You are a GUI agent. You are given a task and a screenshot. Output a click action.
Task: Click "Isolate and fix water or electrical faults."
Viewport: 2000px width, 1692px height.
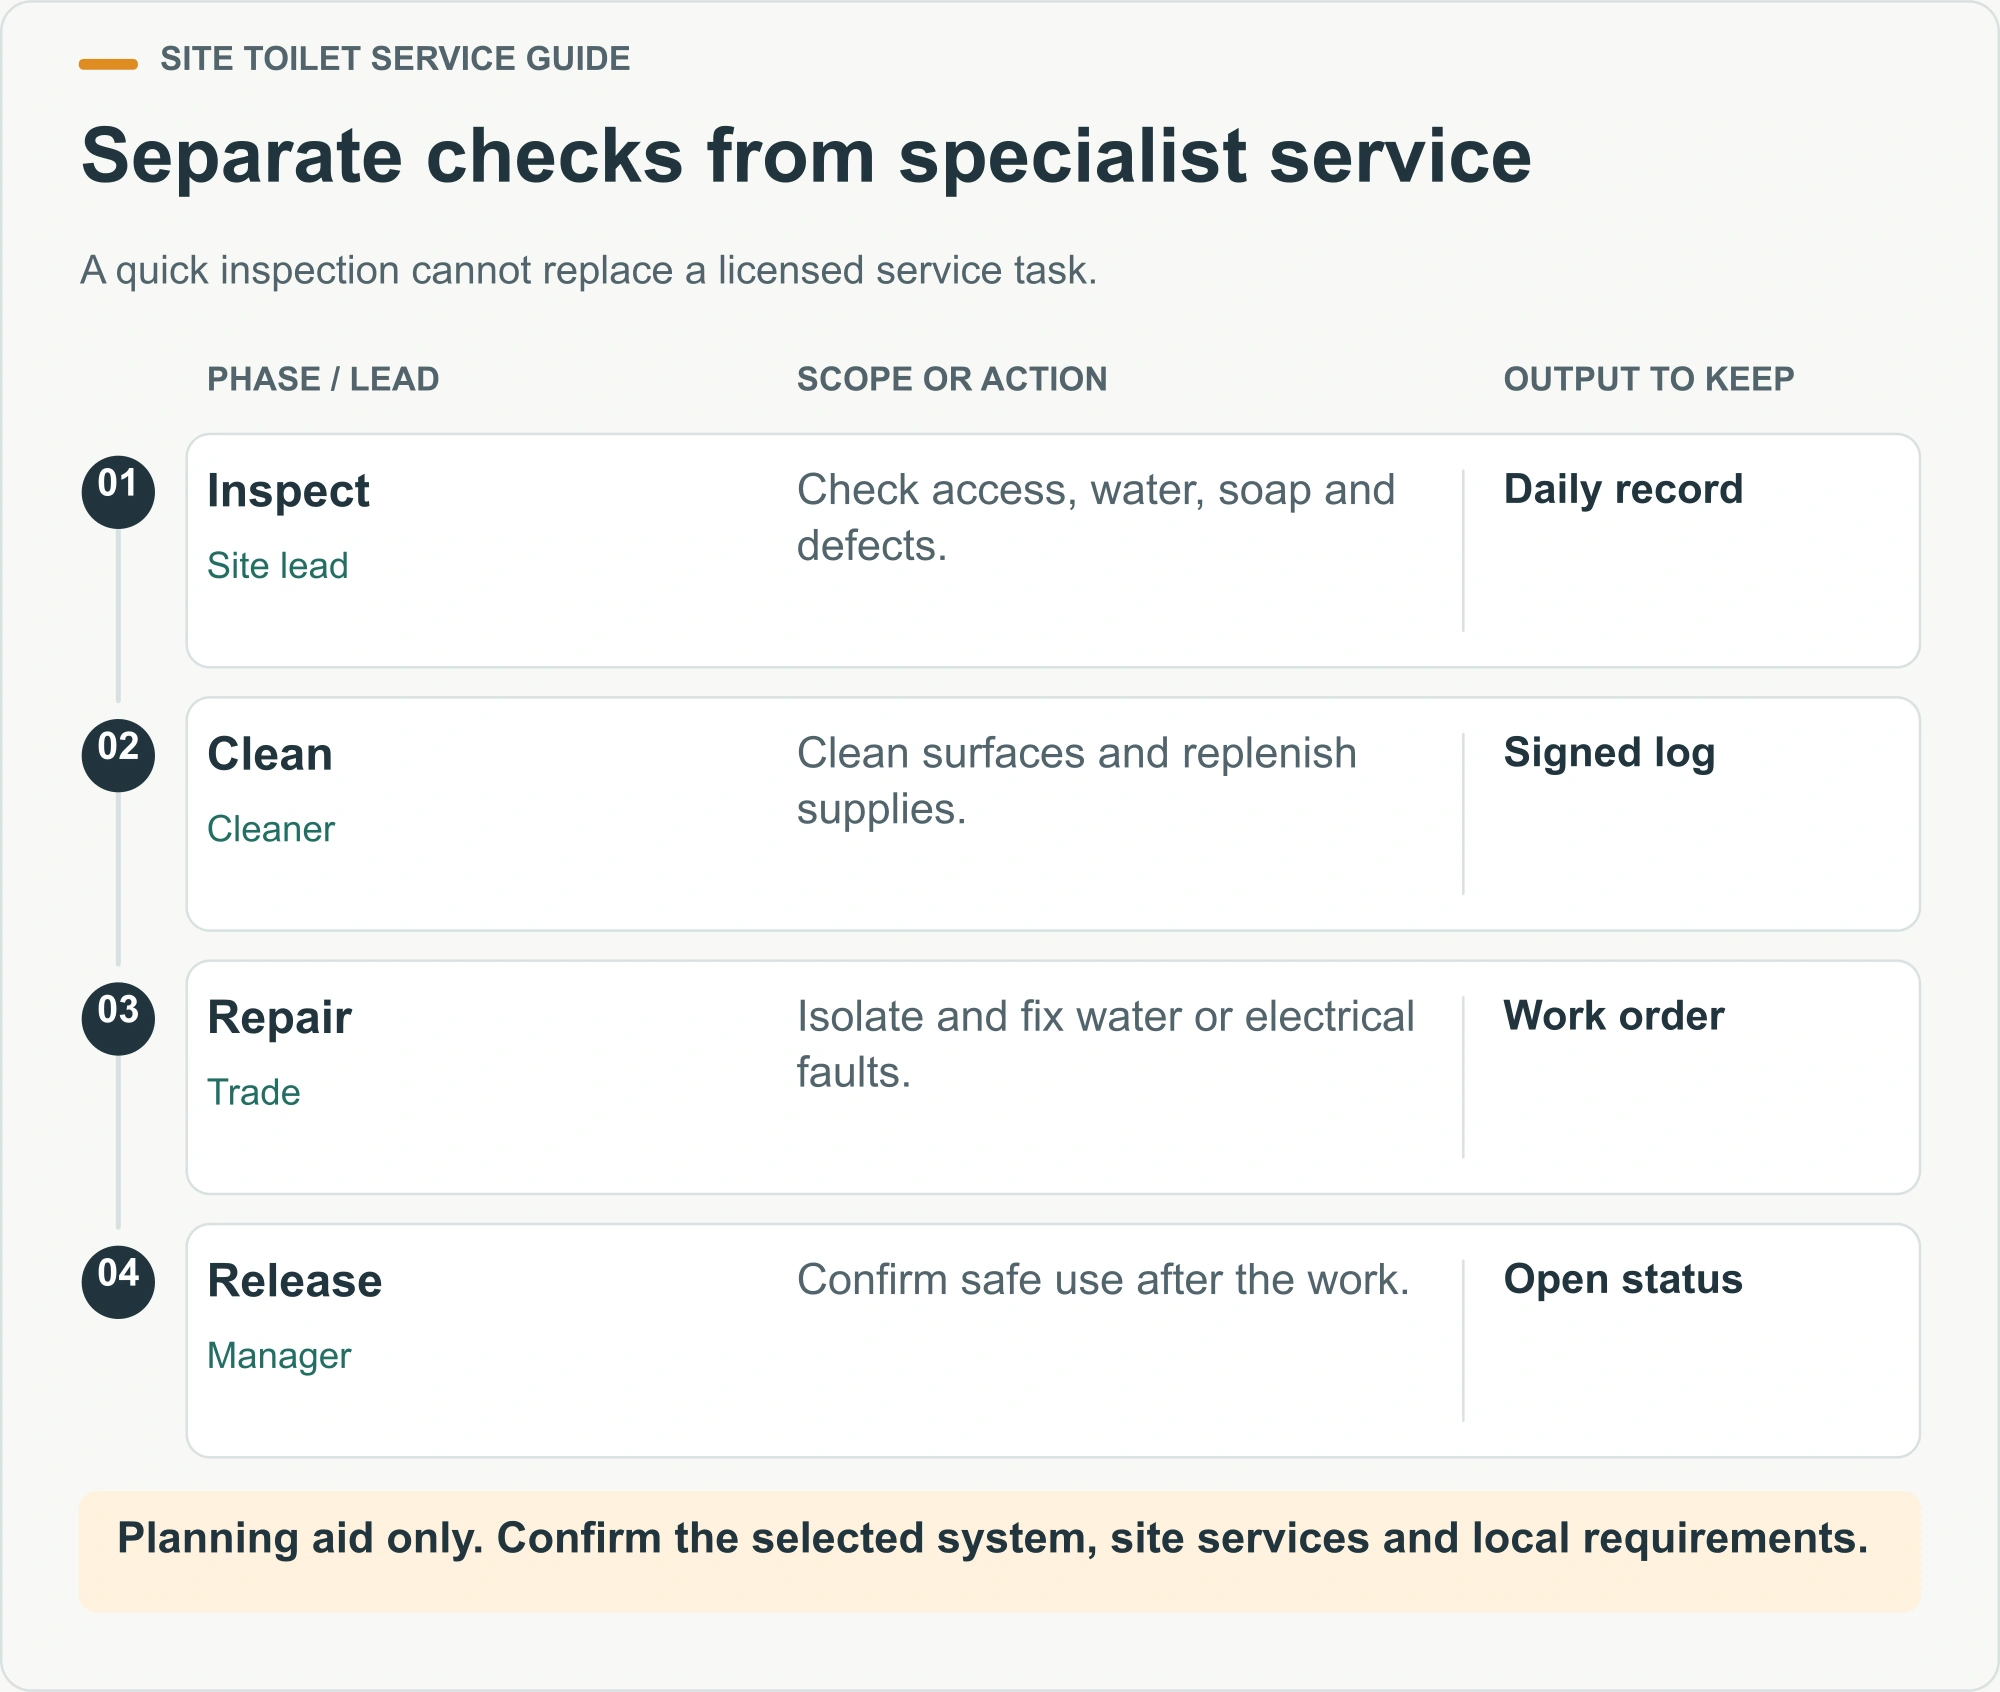[1105, 1044]
